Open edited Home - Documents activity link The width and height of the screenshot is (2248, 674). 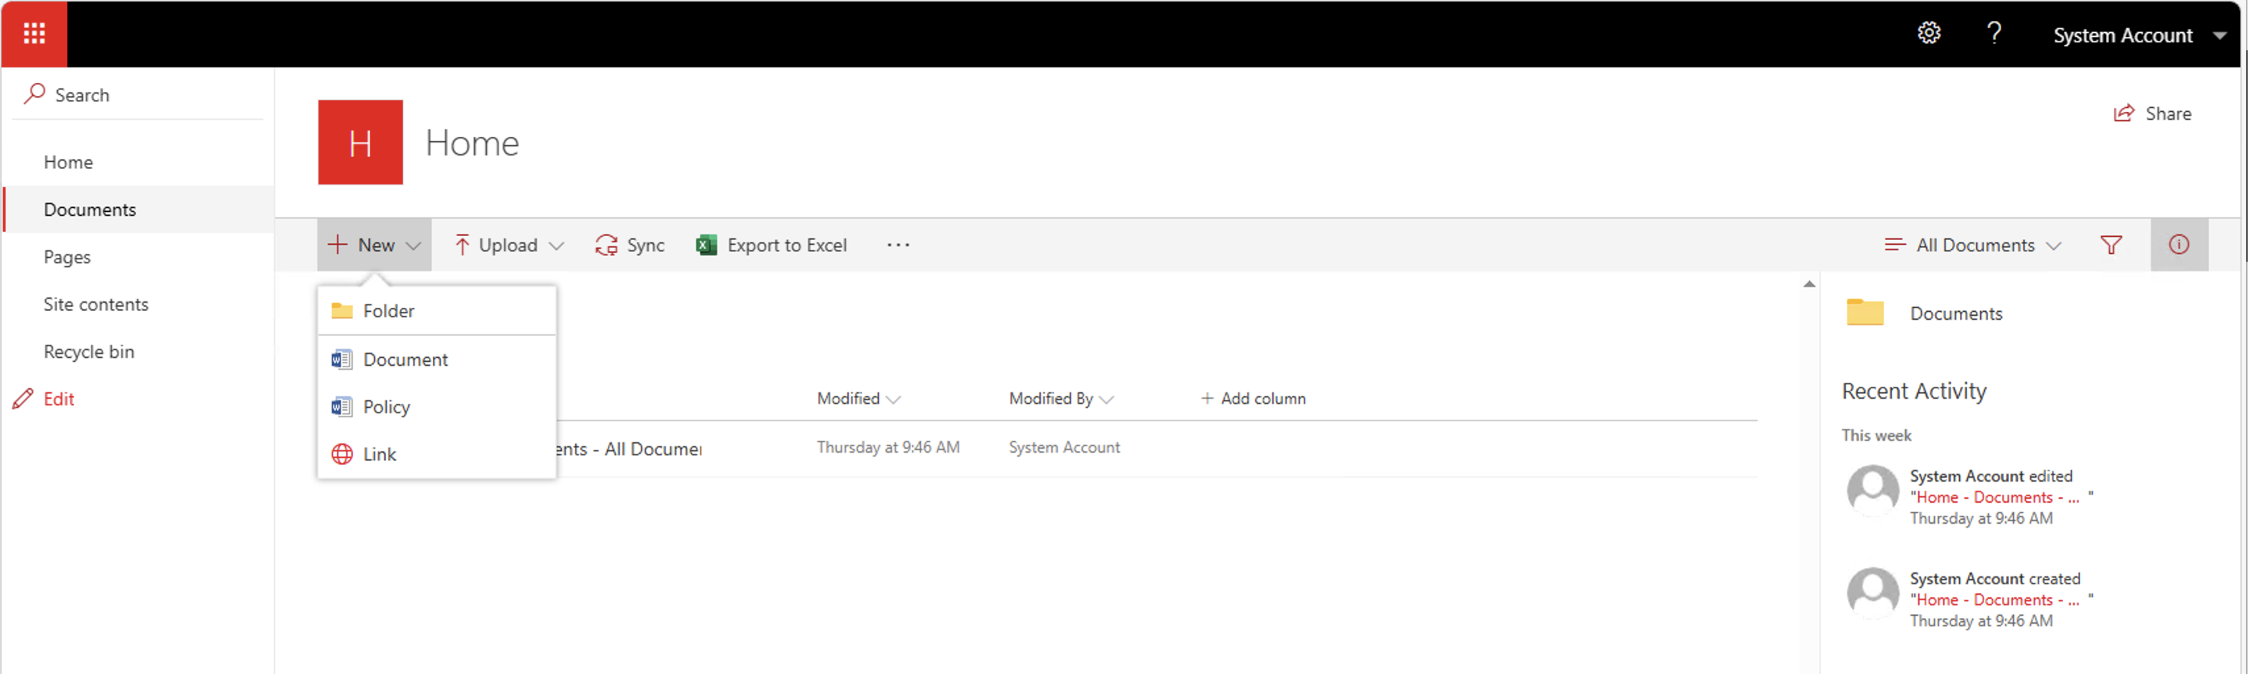tap(1997, 497)
